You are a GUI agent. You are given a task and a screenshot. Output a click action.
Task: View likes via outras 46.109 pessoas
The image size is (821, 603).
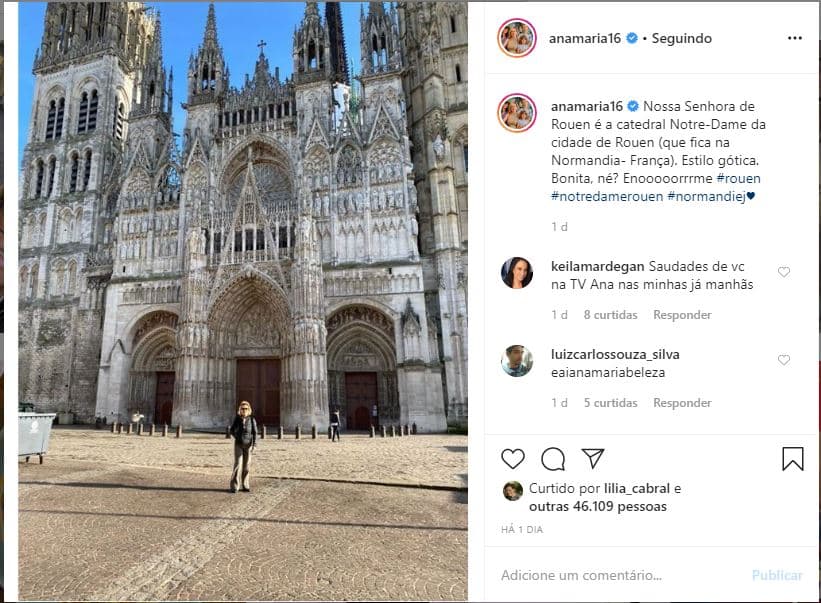click(x=597, y=506)
